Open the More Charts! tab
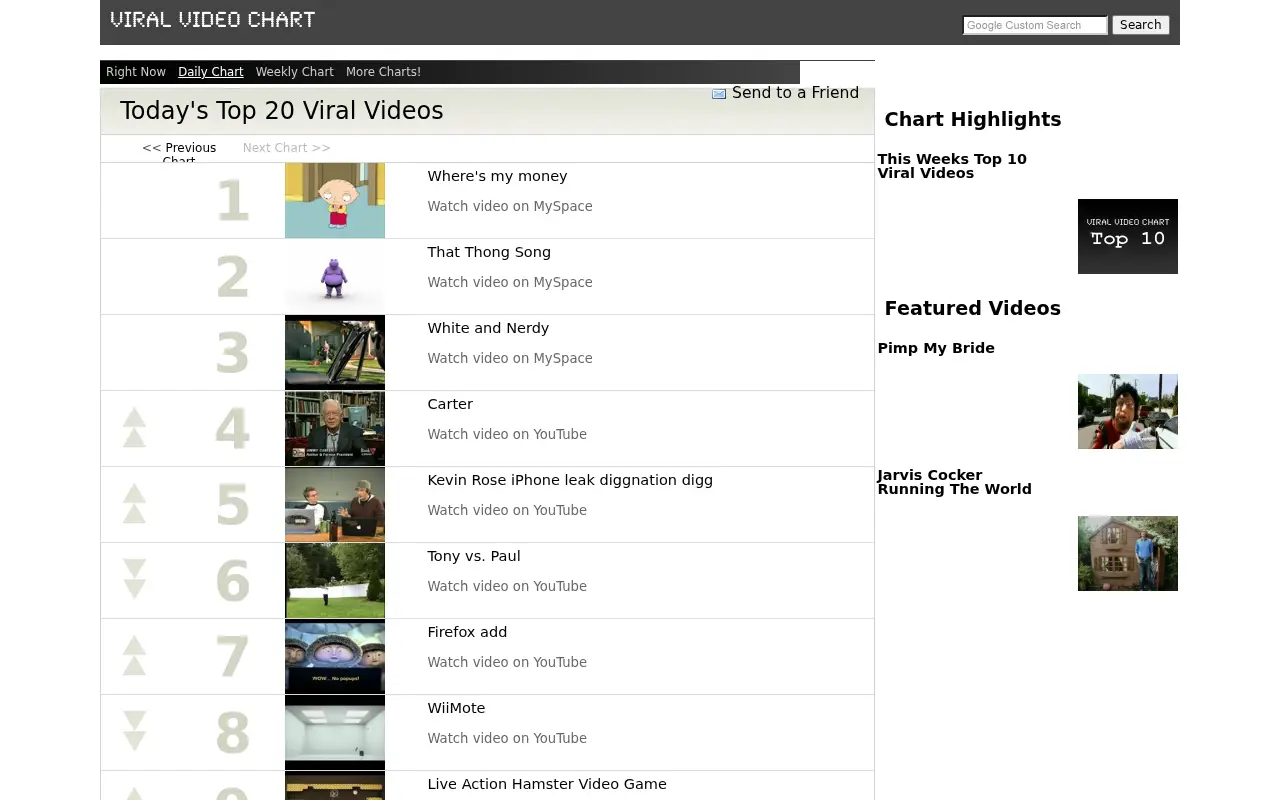 [x=383, y=72]
